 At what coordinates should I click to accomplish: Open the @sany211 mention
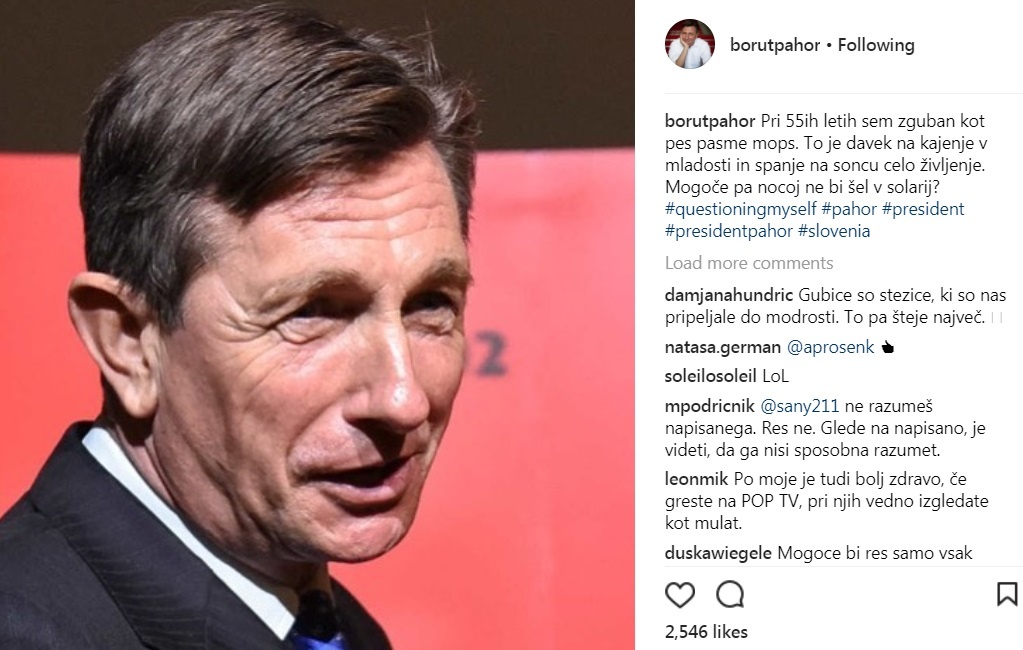tap(799, 406)
